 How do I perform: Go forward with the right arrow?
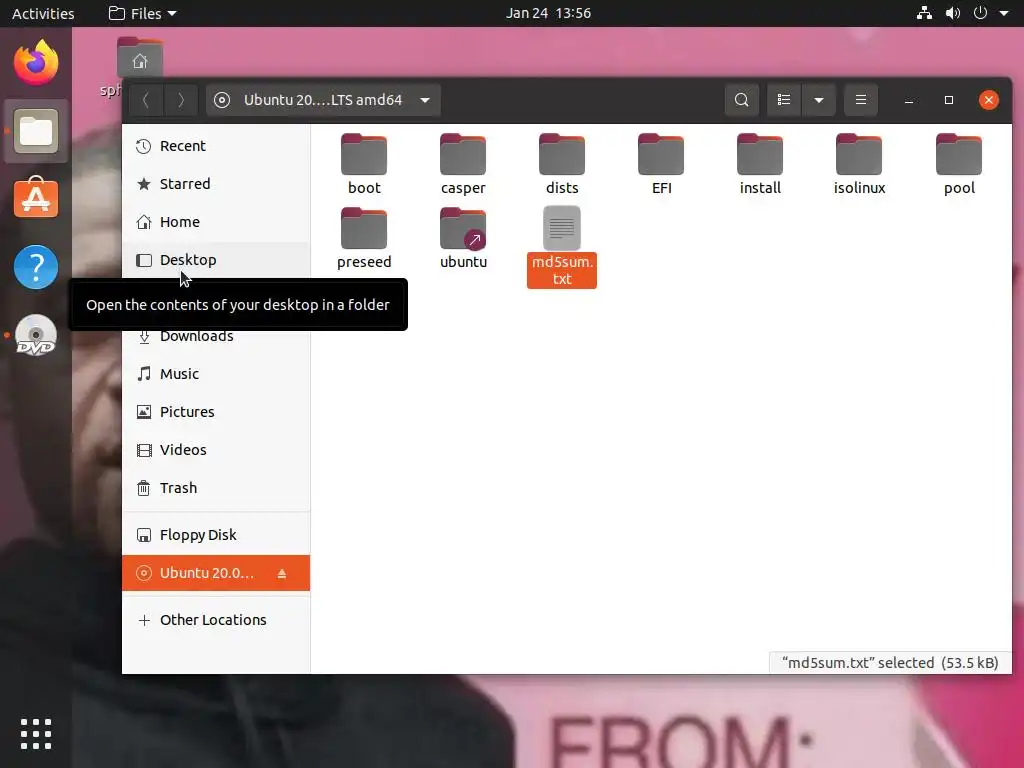180,100
